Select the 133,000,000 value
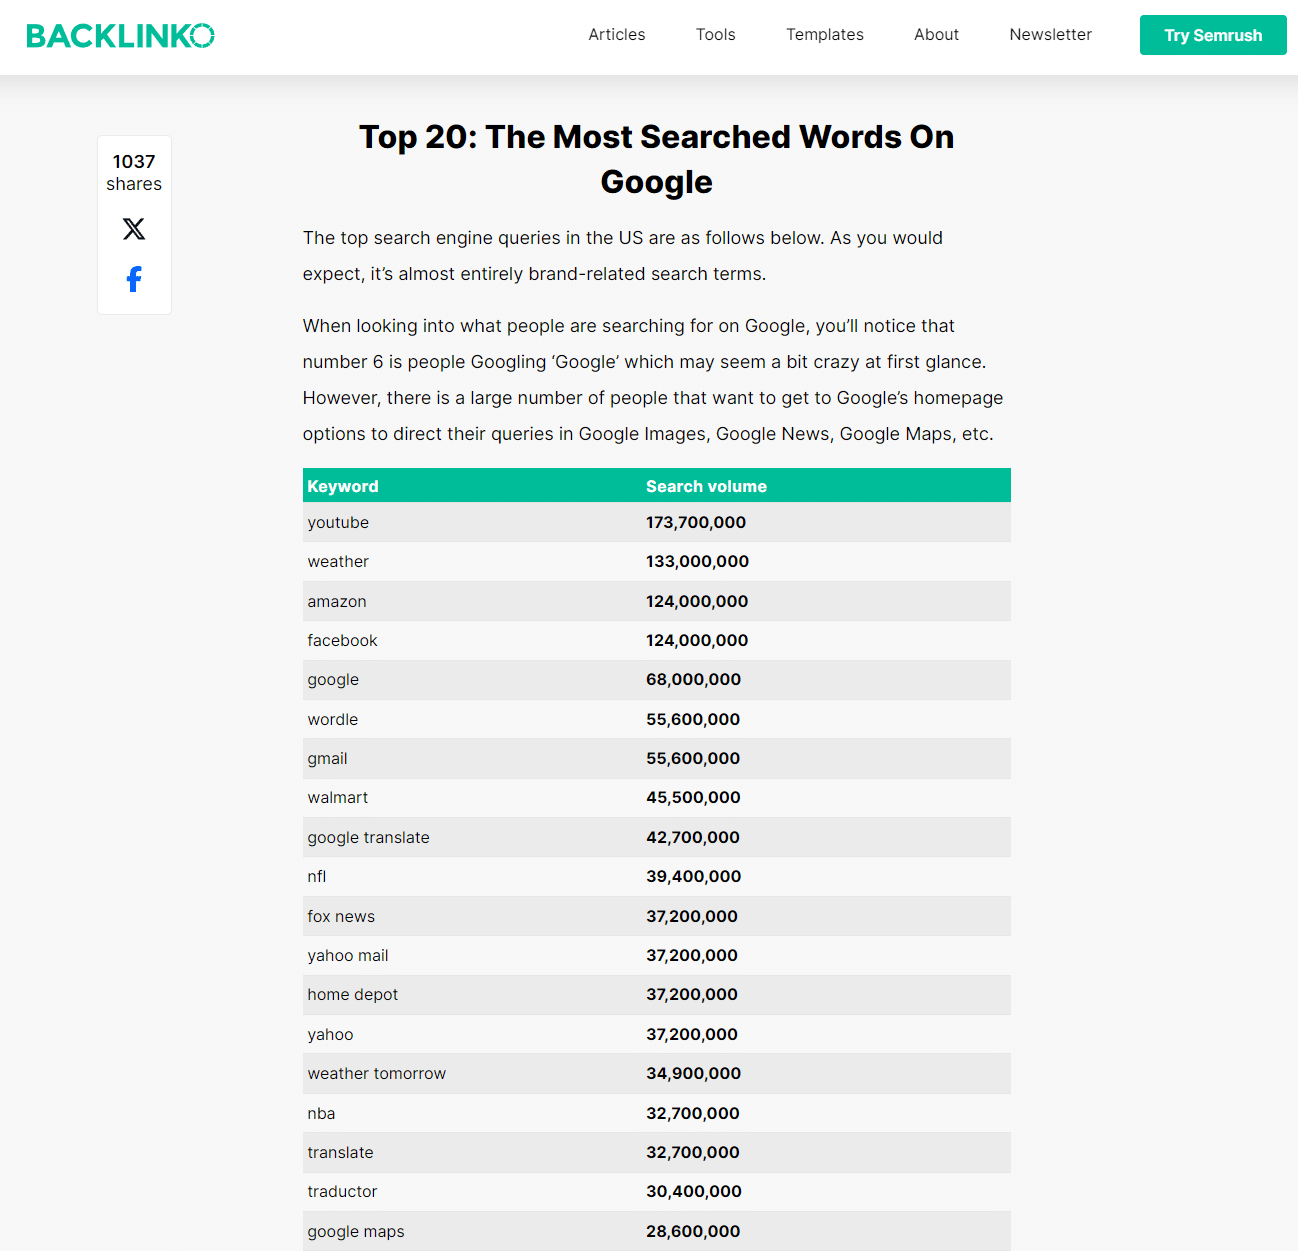This screenshot has width=1298, height=1251. coord(697,561)
